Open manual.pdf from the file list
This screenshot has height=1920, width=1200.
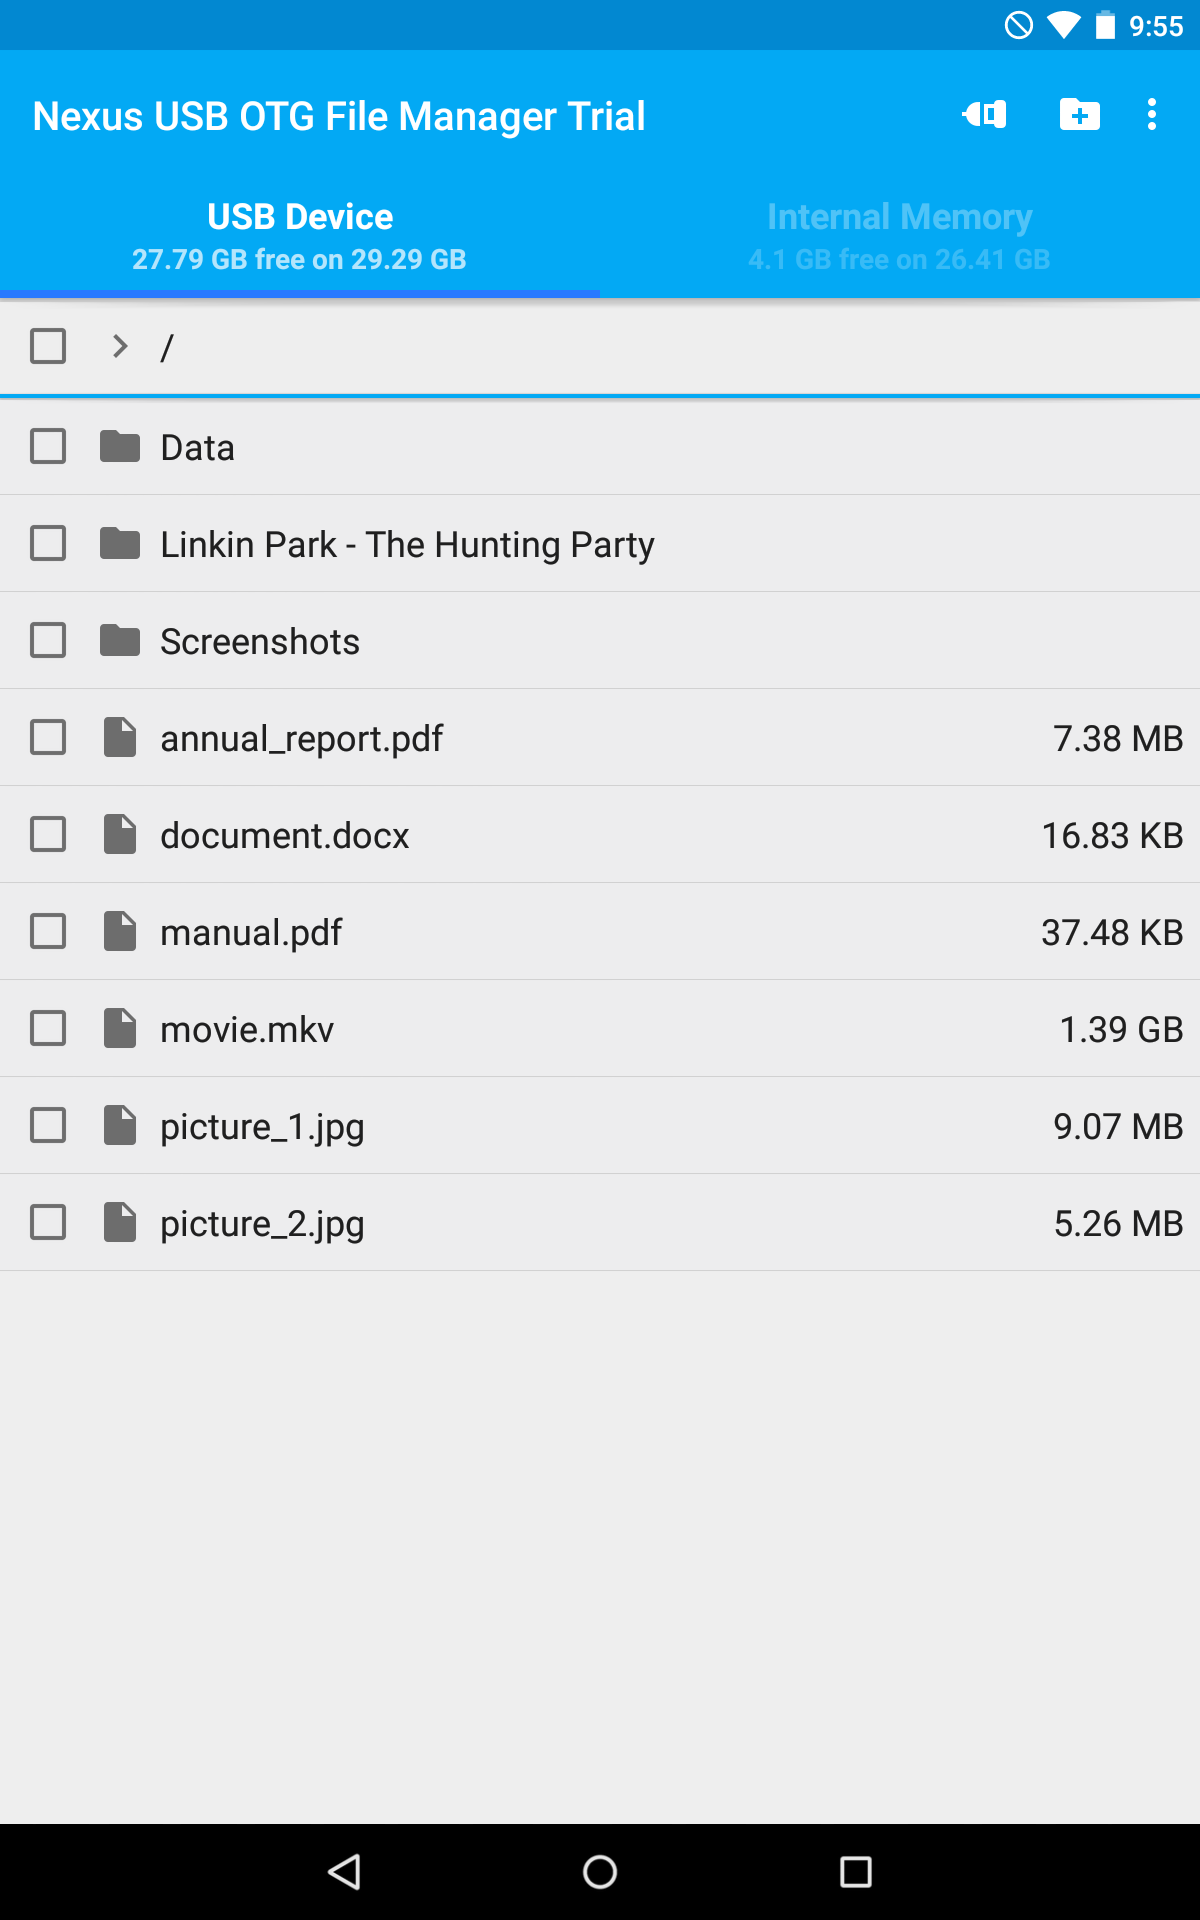[x=250, y=931]
